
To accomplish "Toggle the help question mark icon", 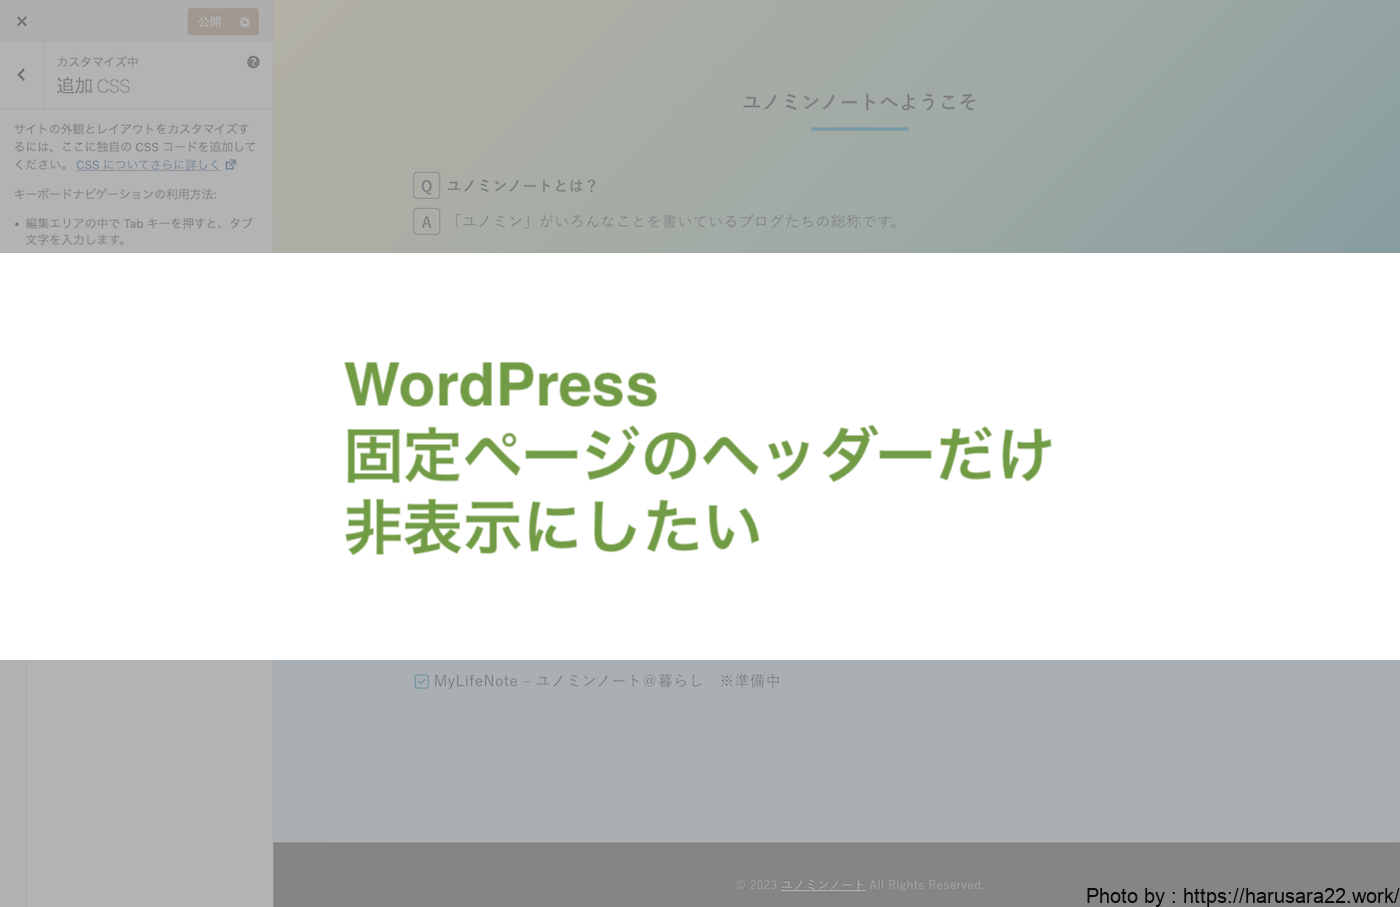I will [253, 62].
